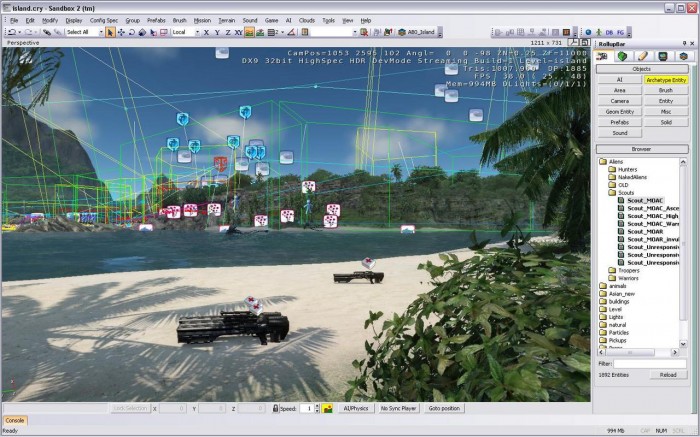
Task: Open the Undo history dropdown arrow
Action: click(x=20, y=32)
